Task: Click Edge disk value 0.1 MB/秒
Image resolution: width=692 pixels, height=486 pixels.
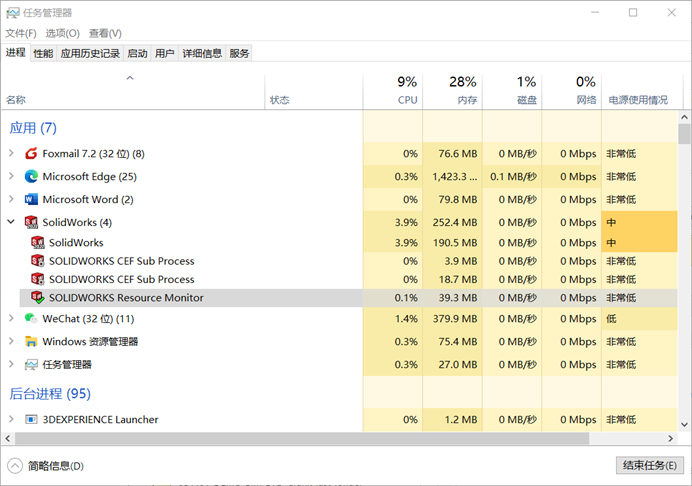Action: coord(513,177)
